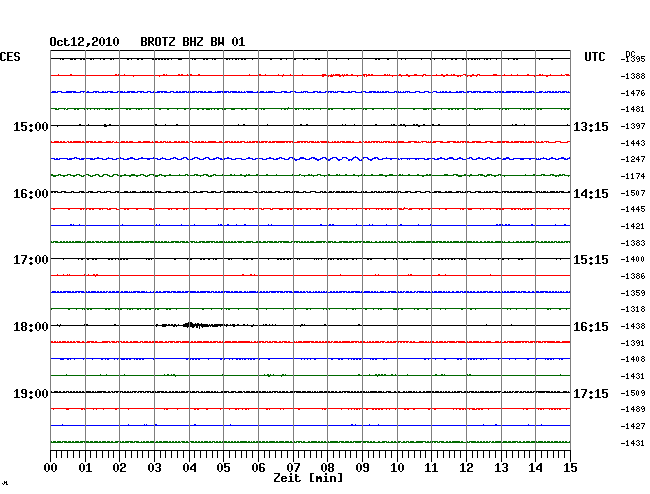Viewport: 650px width, 494px height.
Task: Click the seismic event burst on 18:00 trace
Action: tap(195, 325)
